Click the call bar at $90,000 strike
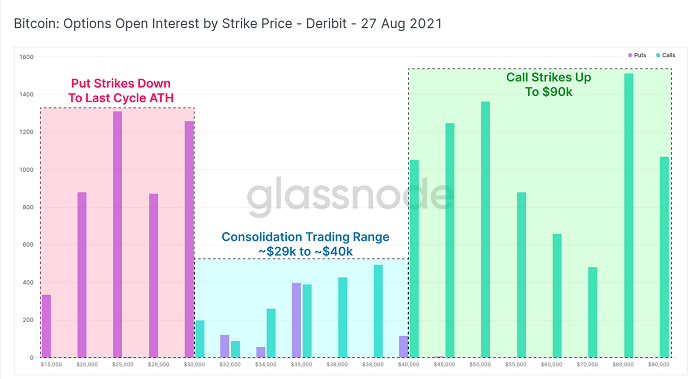 (x=664, y=257)
